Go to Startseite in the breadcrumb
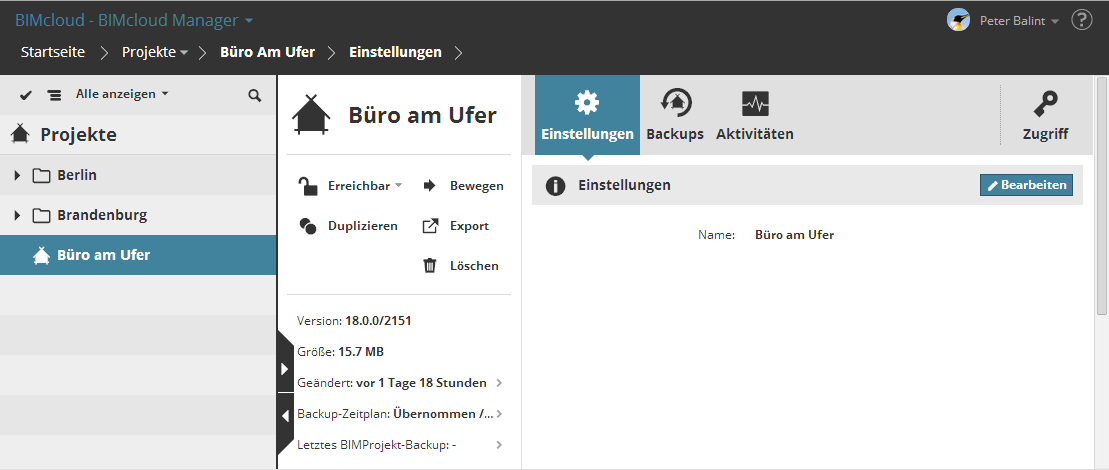The image size is (1109, 470). coord(53,52)
